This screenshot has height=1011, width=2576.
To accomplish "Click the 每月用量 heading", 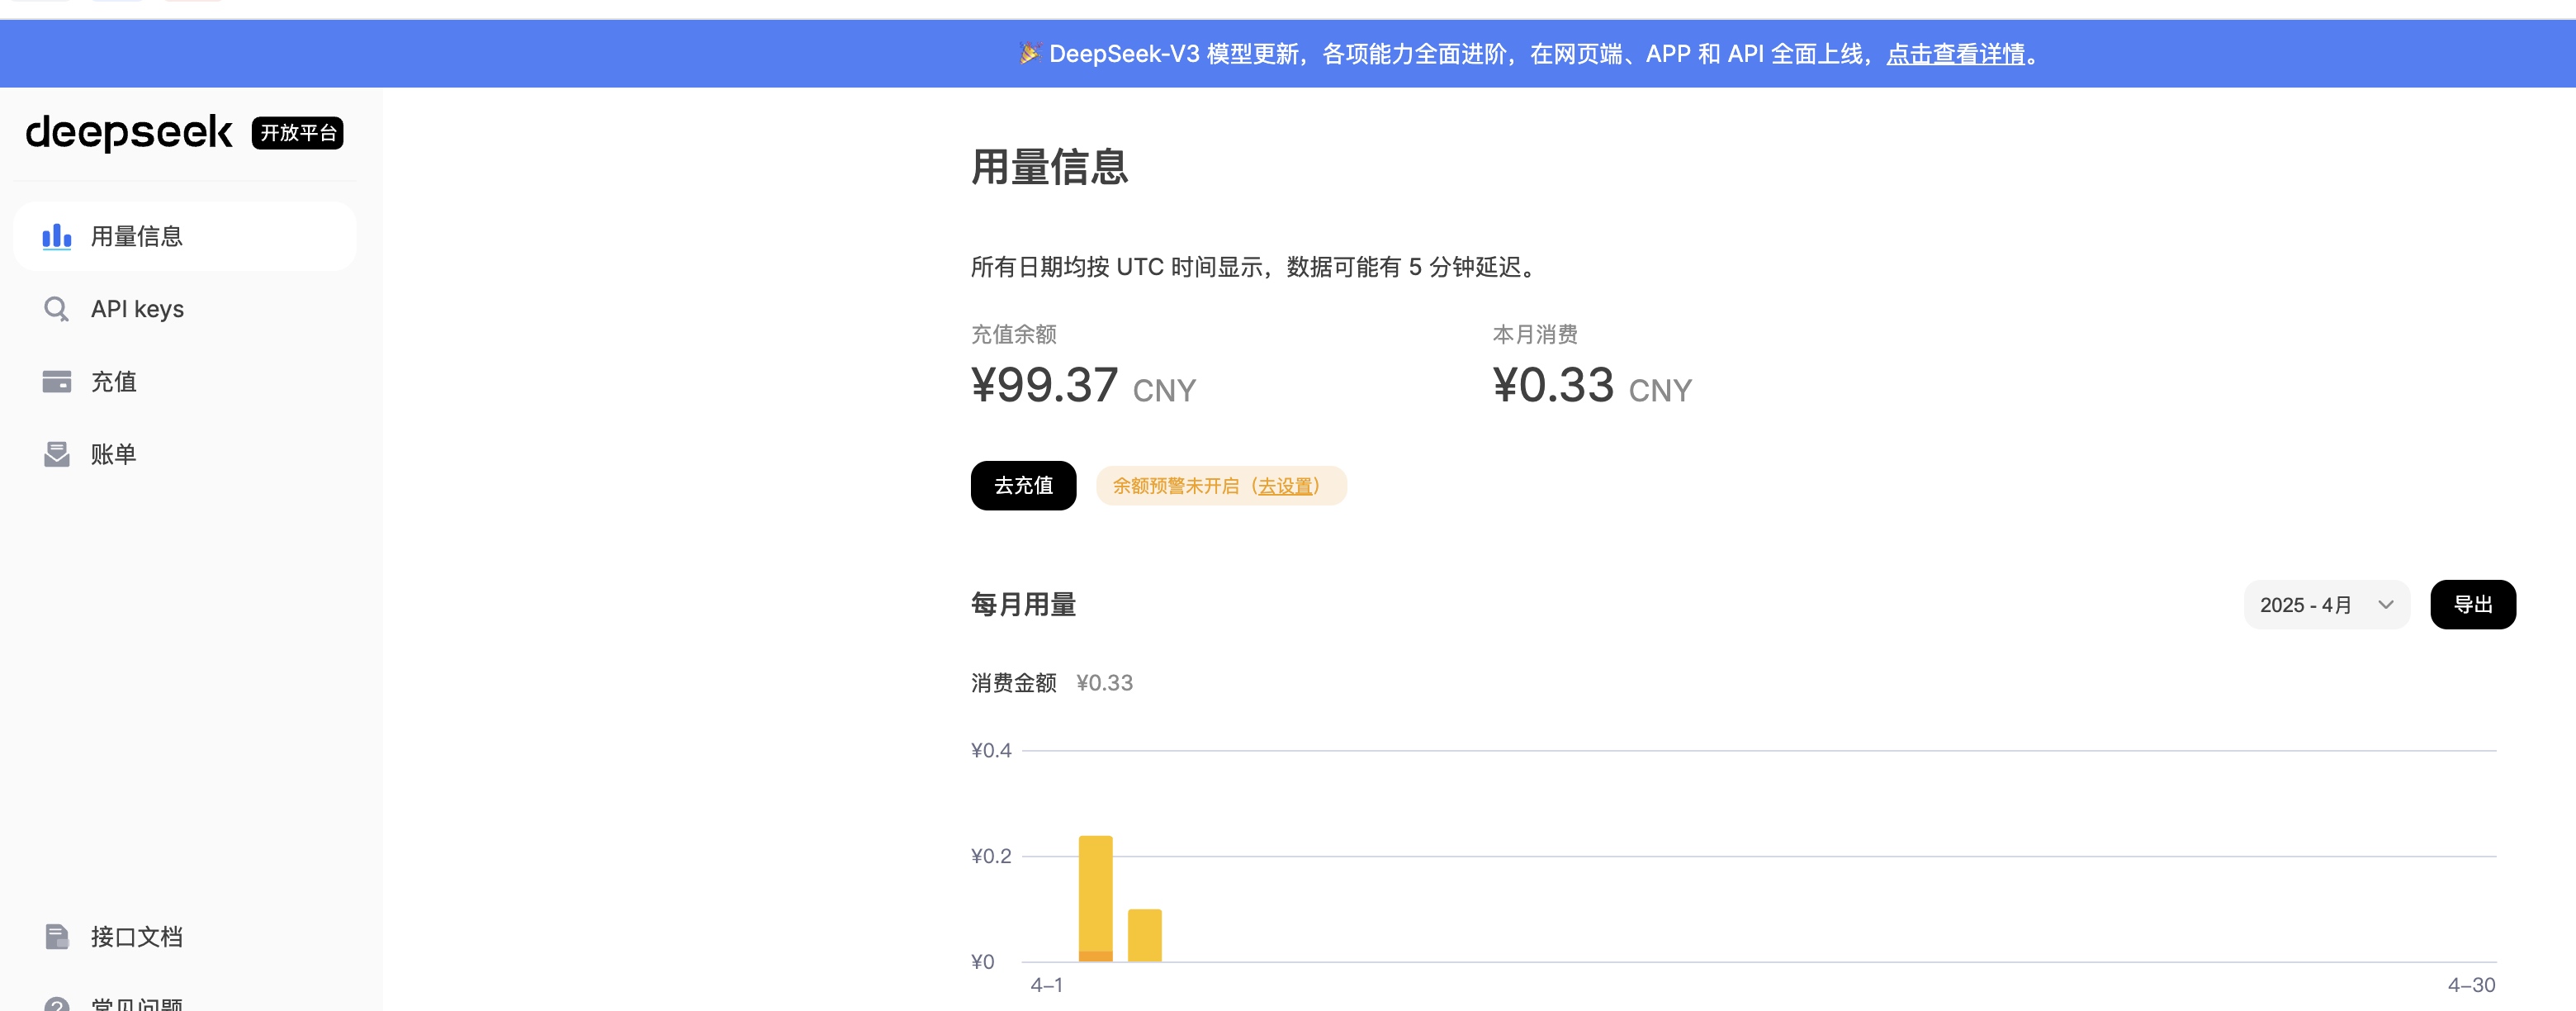I will 1023,604.
